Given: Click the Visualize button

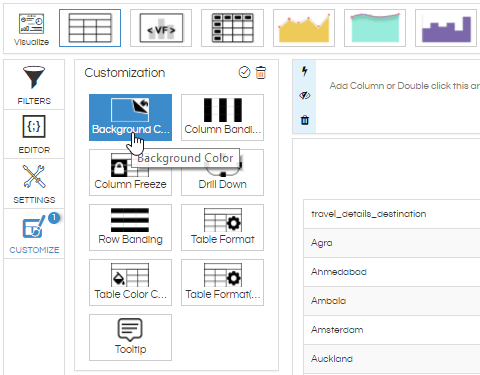Looking at the screenshot, I should point(31,29).
